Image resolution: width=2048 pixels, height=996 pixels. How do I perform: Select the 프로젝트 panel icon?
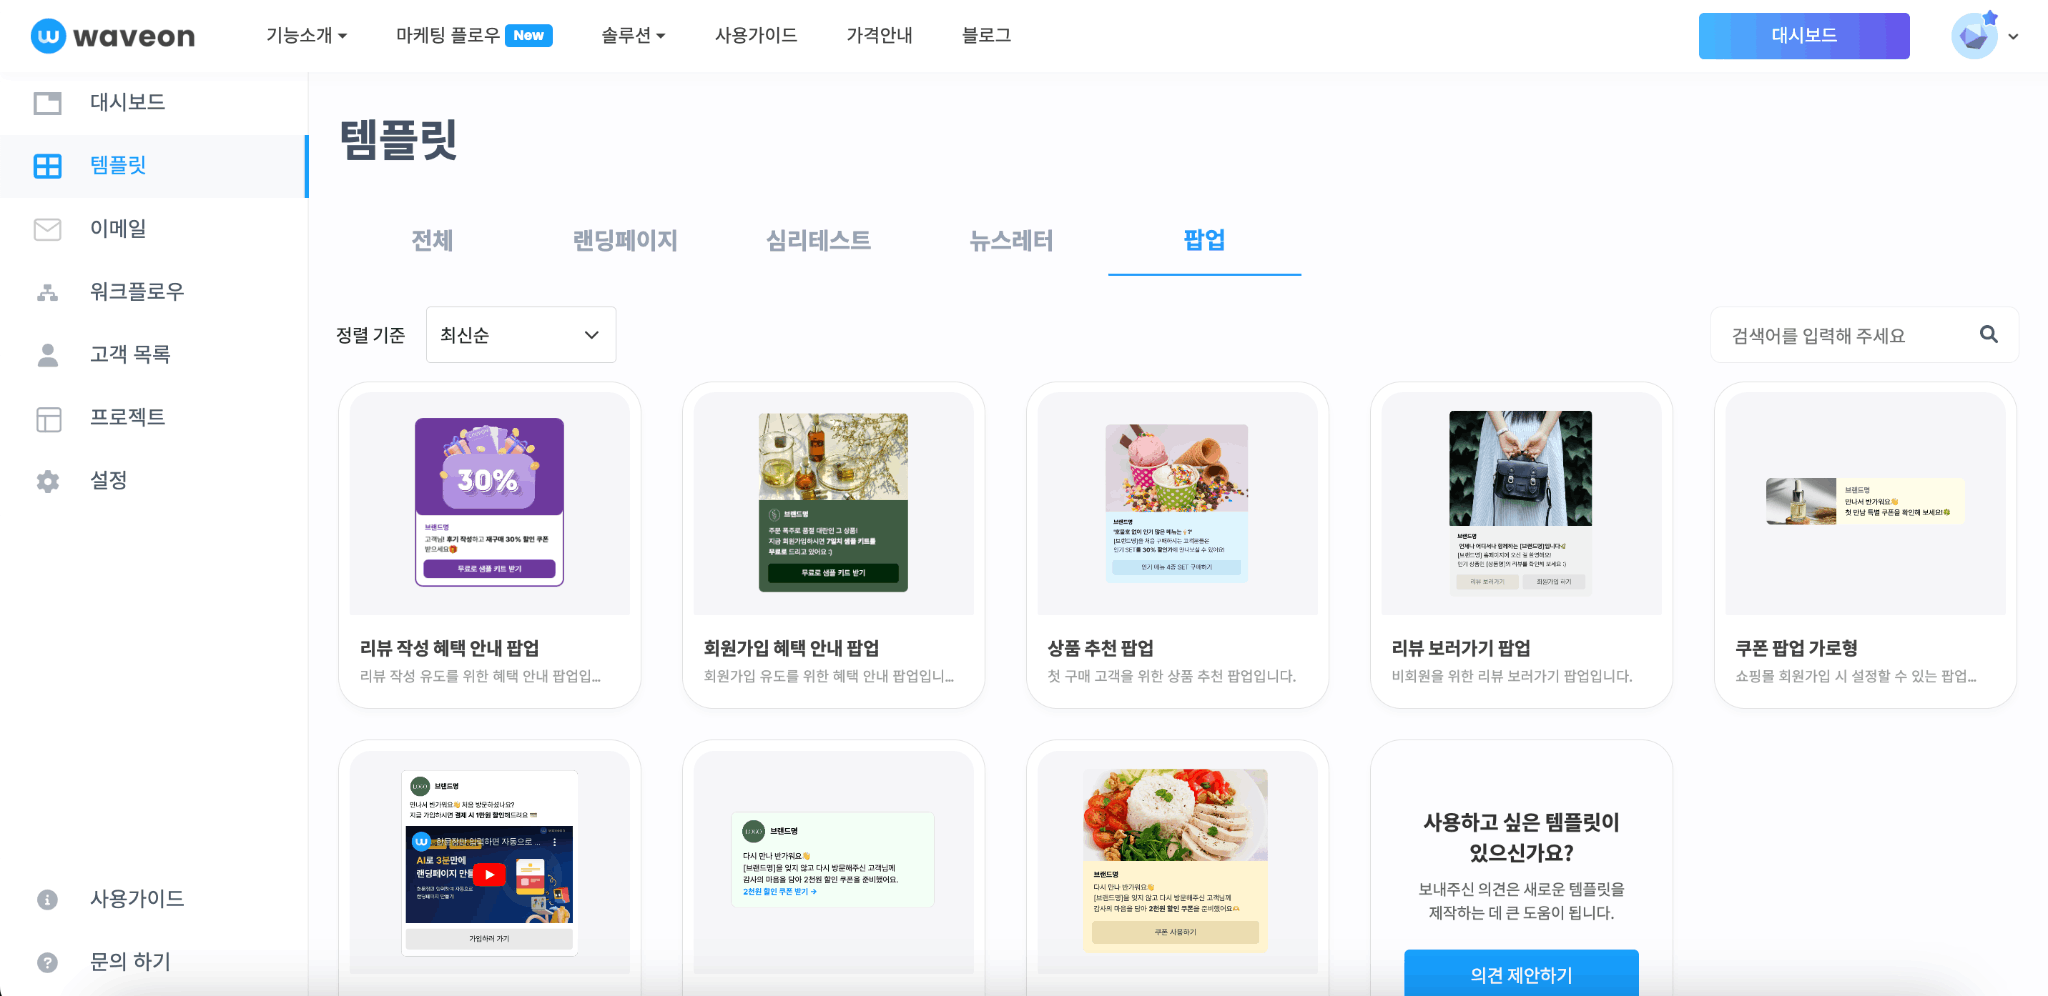47,417
